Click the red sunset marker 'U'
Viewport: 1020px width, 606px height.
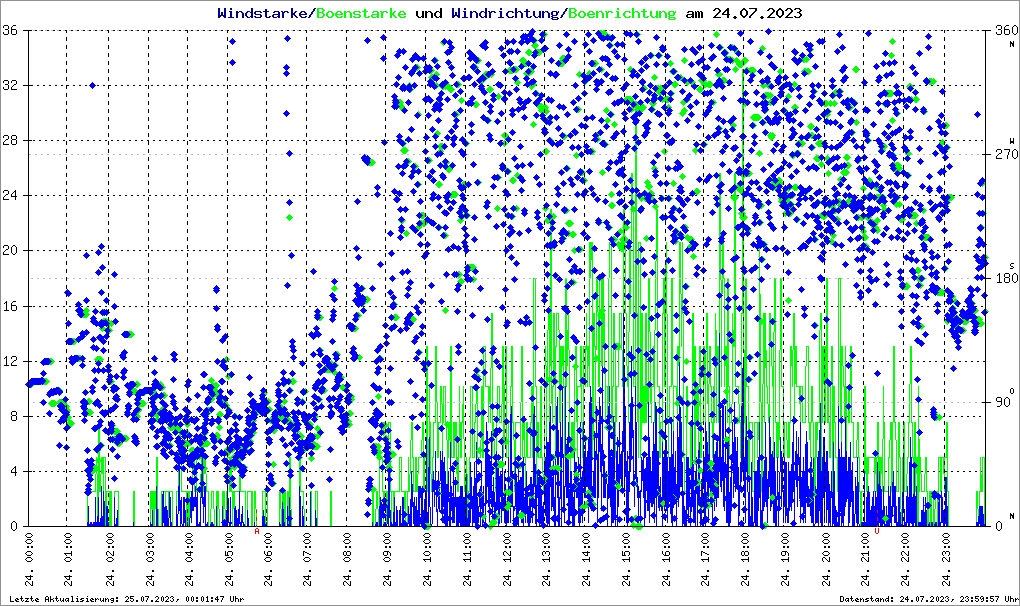coord(877,532)
